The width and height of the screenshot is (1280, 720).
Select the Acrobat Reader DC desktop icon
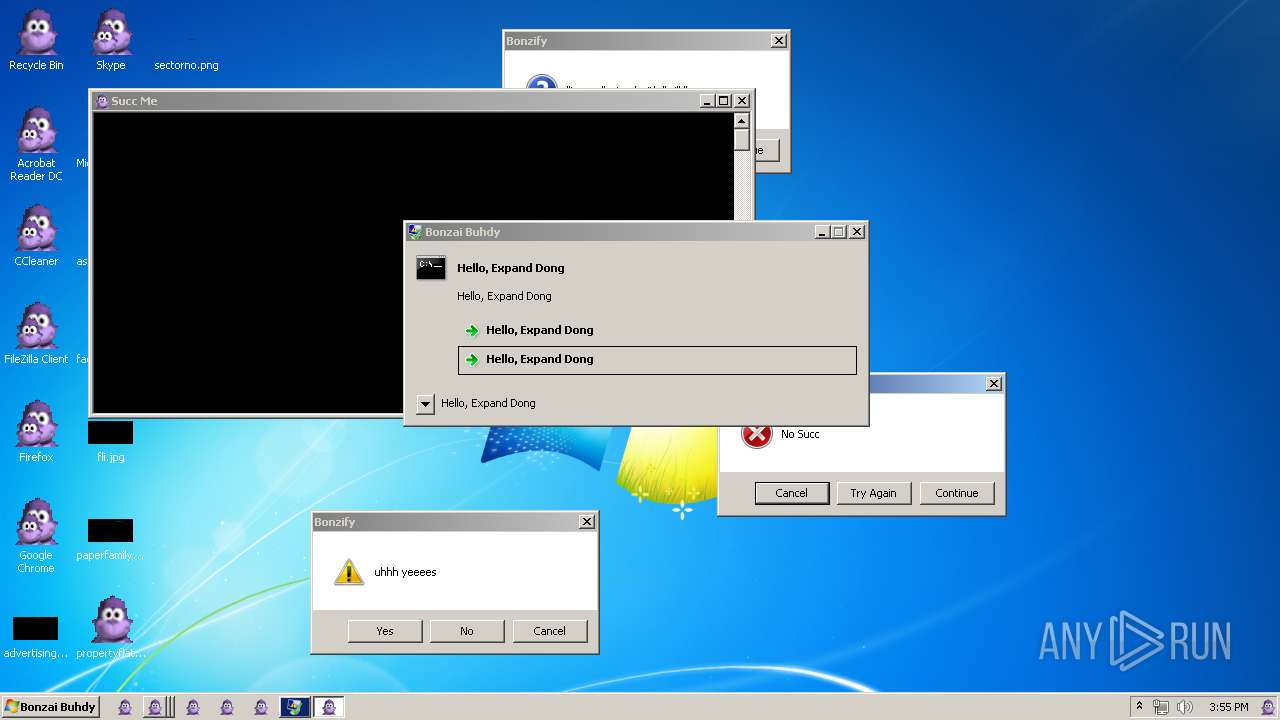[36, 144]
